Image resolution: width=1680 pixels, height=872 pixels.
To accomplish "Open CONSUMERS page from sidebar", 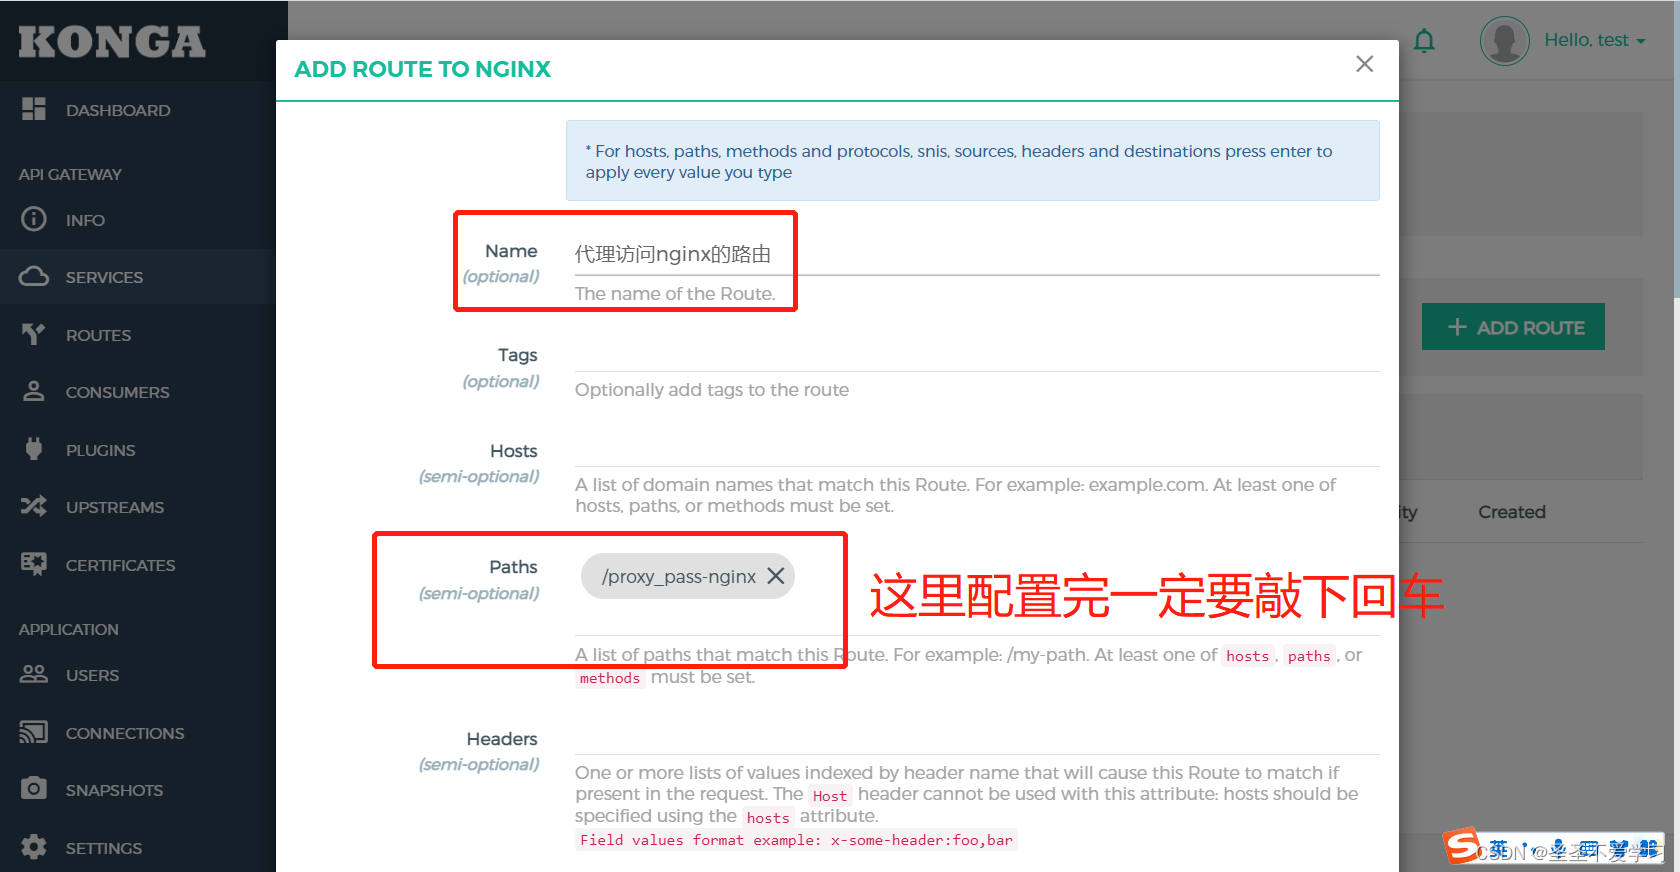I will (117, 392).
